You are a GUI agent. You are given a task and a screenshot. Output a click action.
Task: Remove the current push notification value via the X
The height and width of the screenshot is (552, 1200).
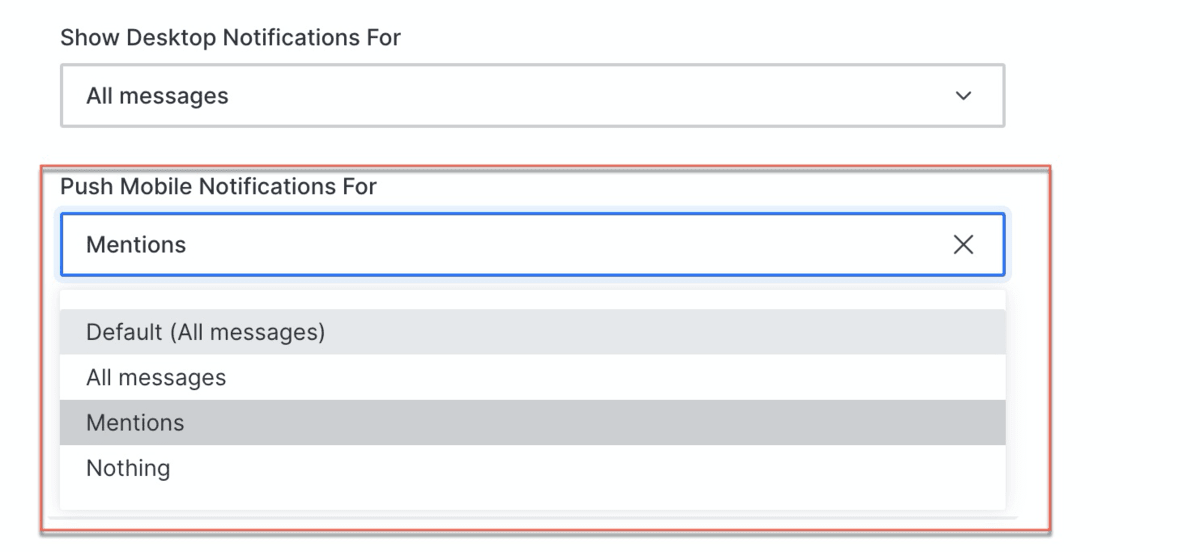[963, 245]
